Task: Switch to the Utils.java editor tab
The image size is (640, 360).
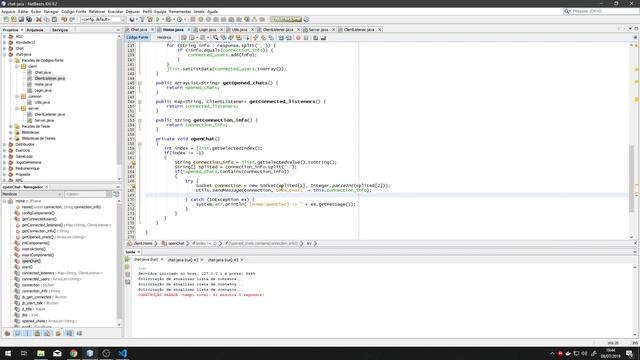Action: pos(240,30)
